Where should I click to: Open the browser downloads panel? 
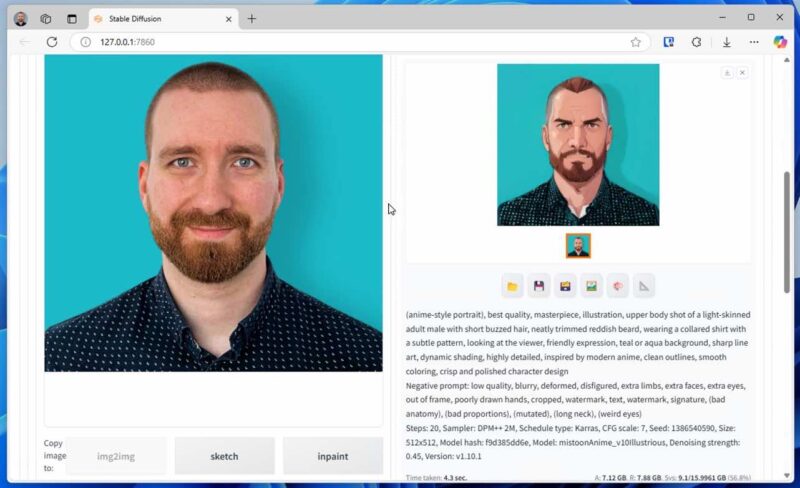tap(726, 42)
